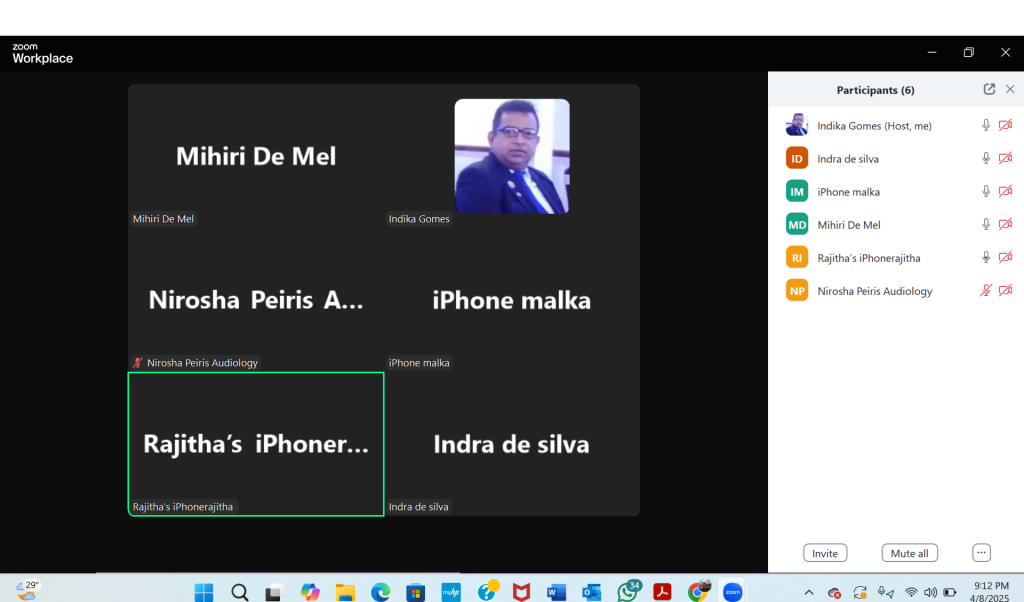Viewport: 1024px width, 602px height.
Task: Open Outlook from the taskbar
Action: 592,592
